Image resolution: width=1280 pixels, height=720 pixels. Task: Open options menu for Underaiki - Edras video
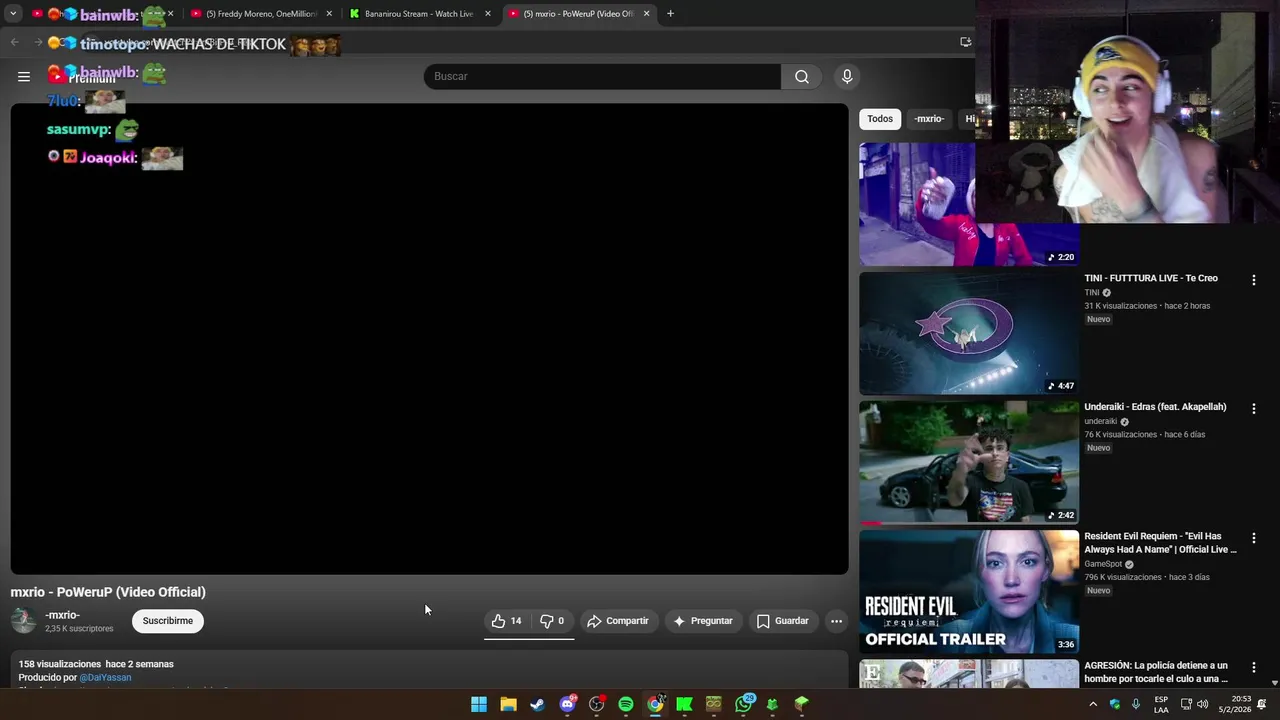coord(1253,409)
